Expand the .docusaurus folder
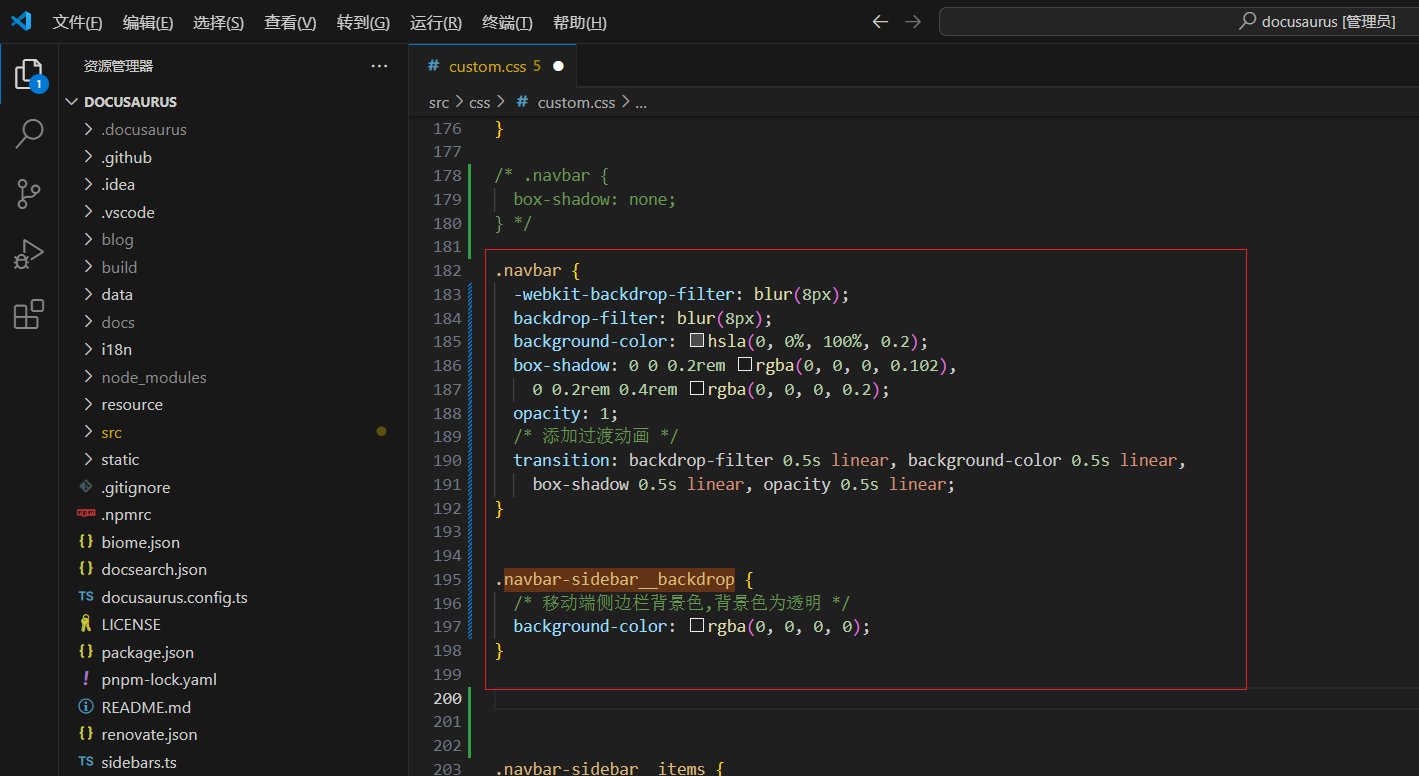 88,129
